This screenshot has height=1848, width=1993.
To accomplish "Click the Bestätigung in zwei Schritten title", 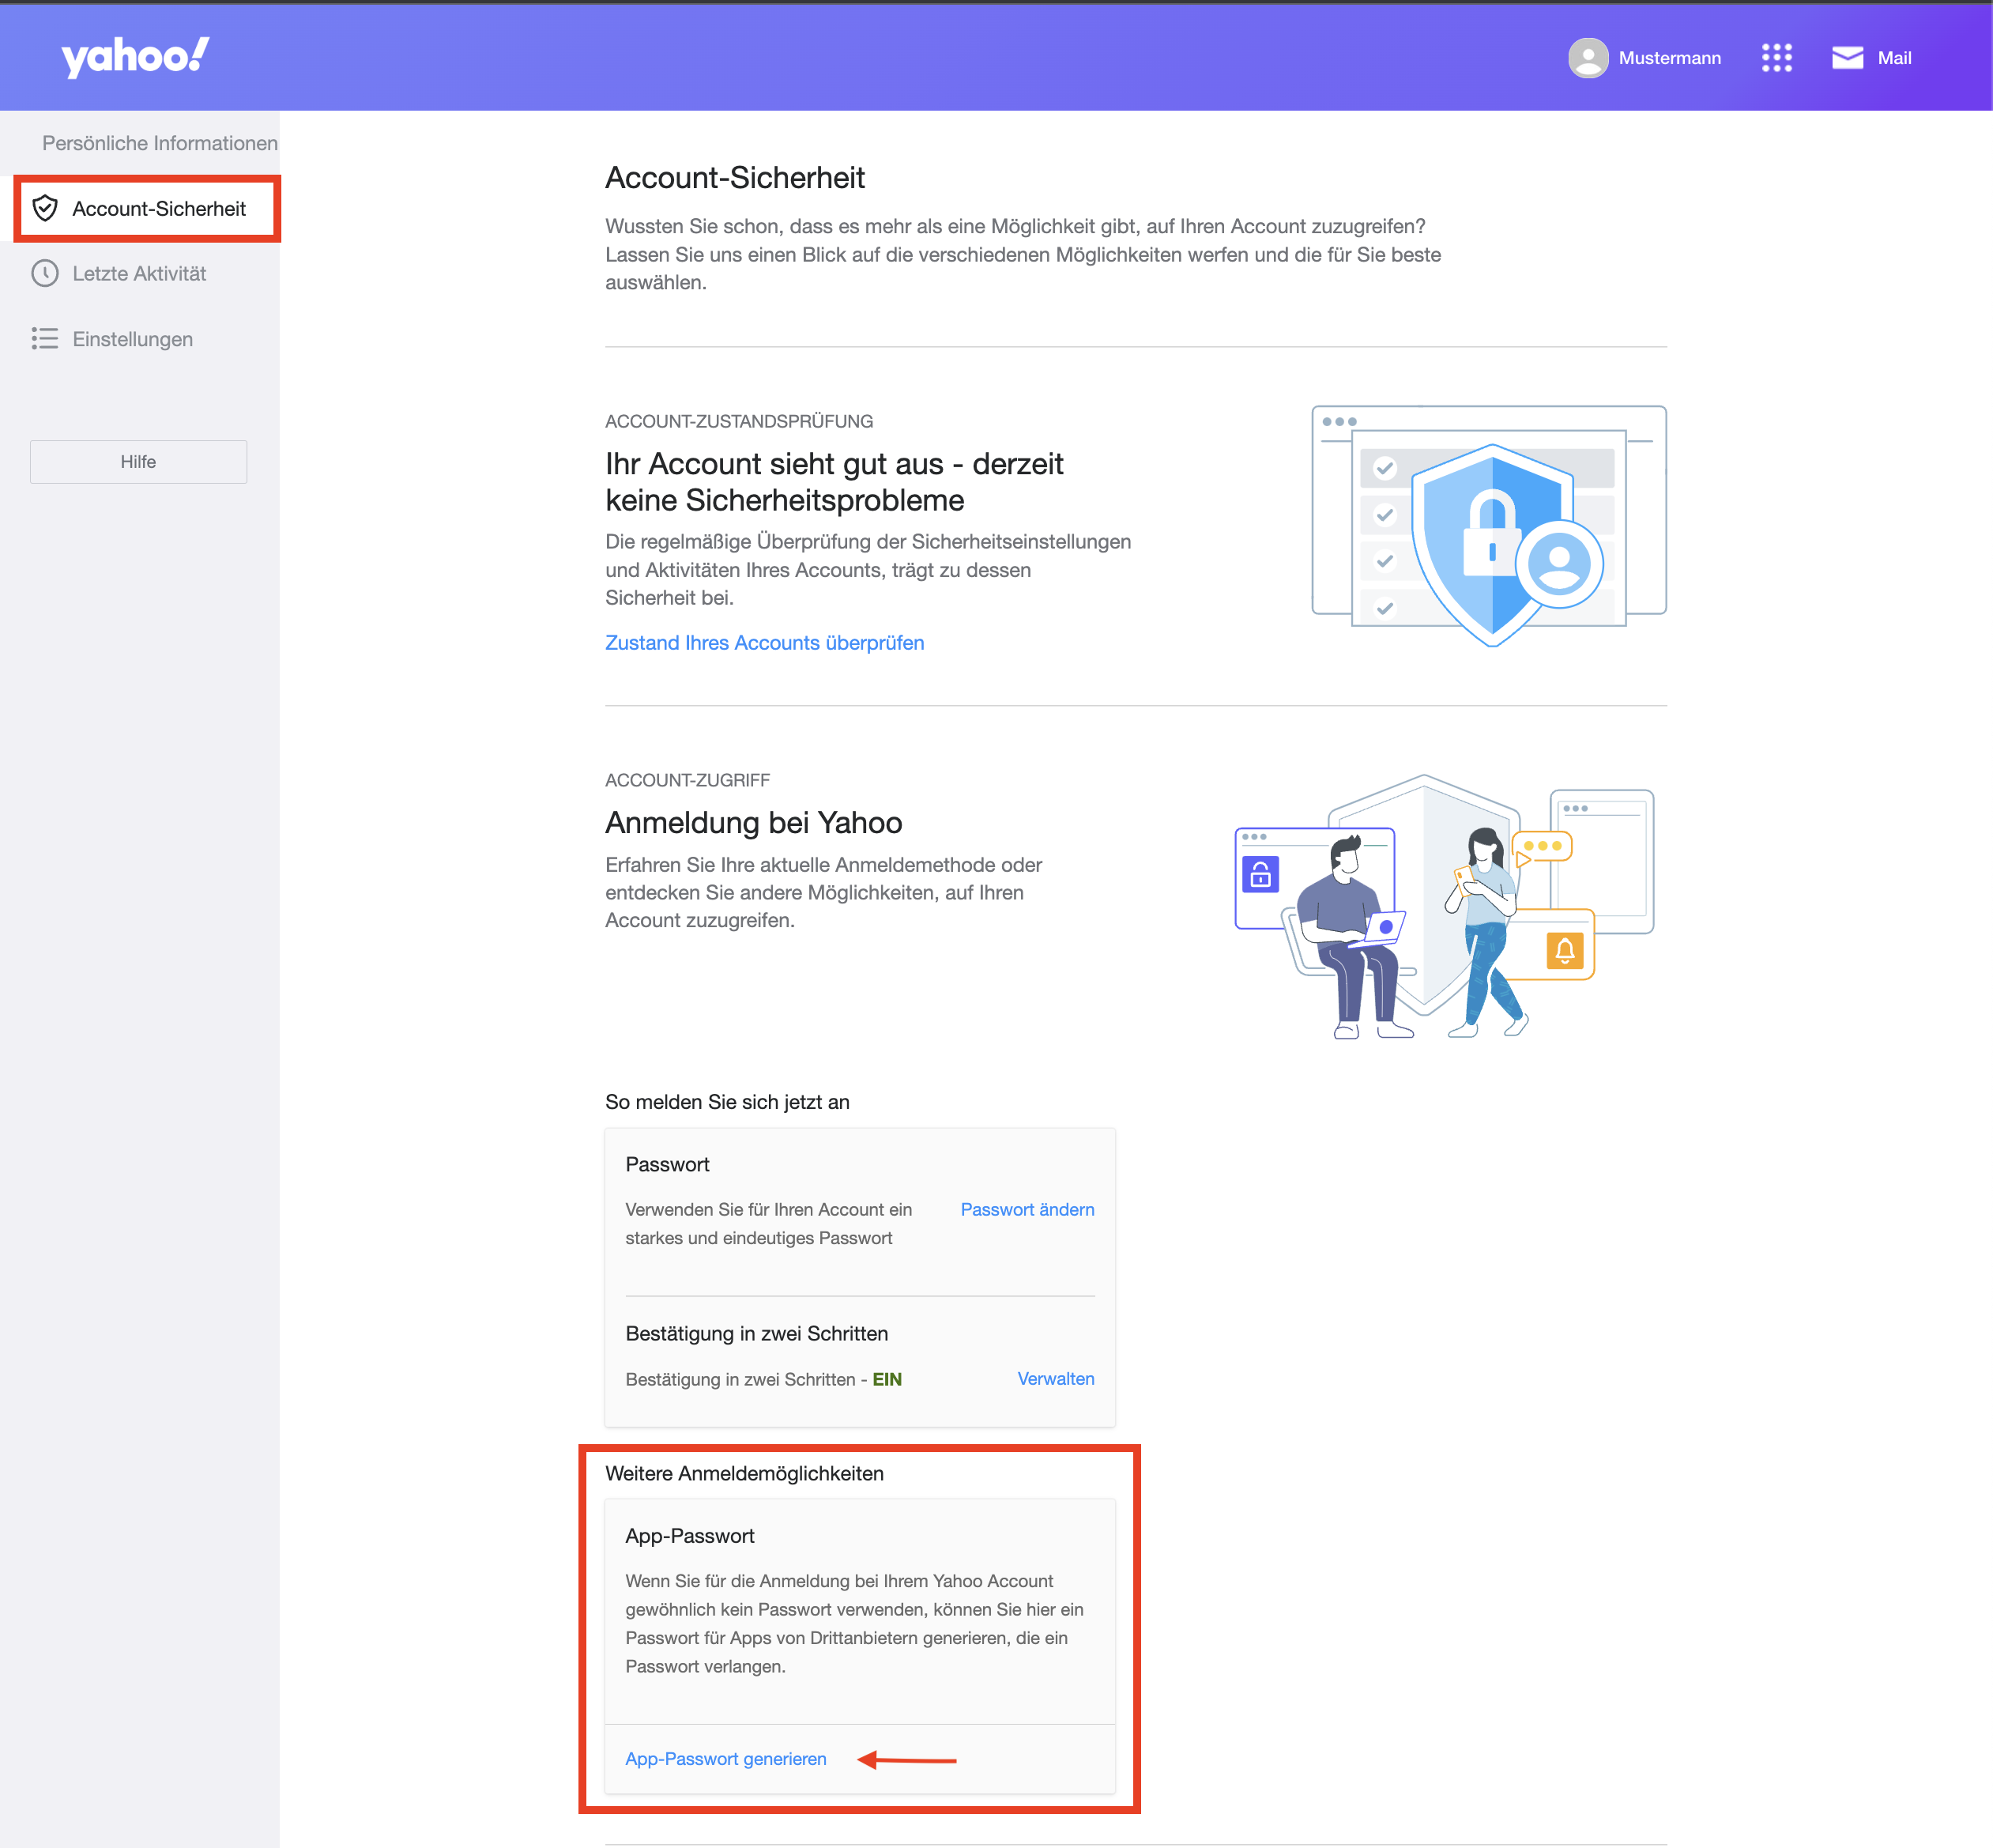I will (x=756, y=1334).
